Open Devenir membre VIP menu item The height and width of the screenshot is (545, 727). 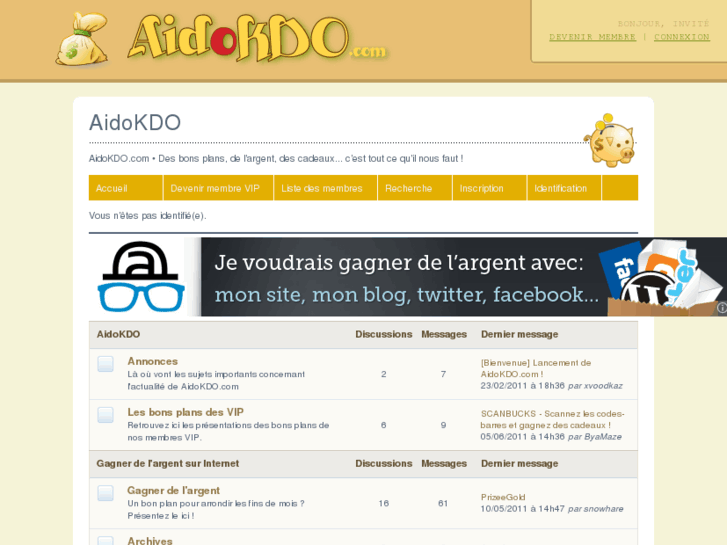[x=218, y=188]
